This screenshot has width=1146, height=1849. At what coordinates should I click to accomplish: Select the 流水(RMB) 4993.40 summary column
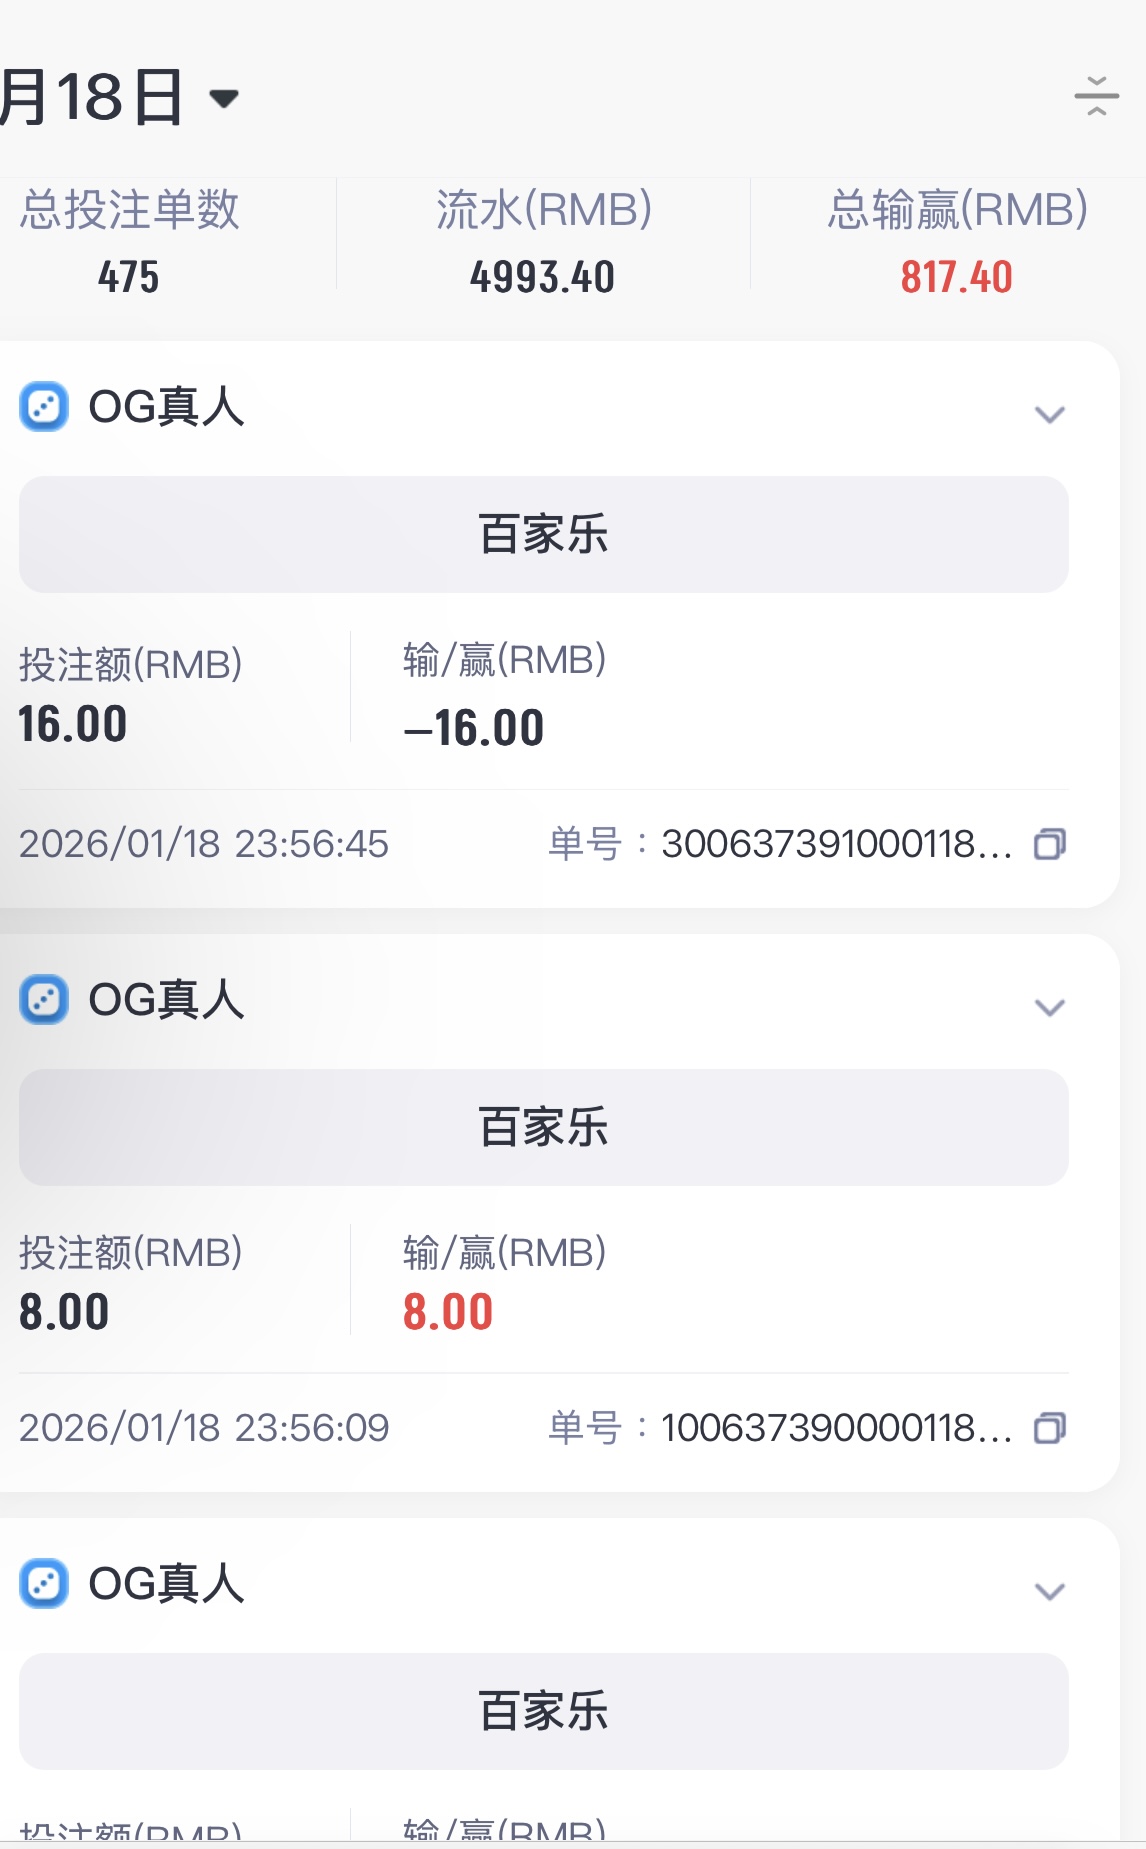543,242
